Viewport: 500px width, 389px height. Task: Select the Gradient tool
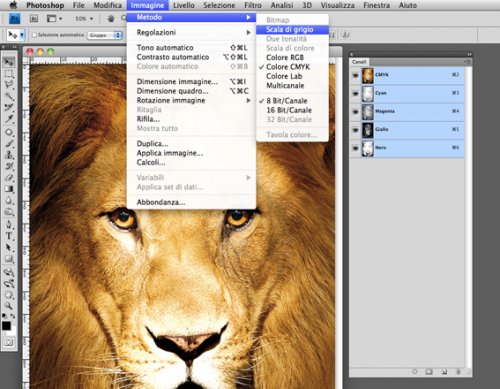pos(9,189)
